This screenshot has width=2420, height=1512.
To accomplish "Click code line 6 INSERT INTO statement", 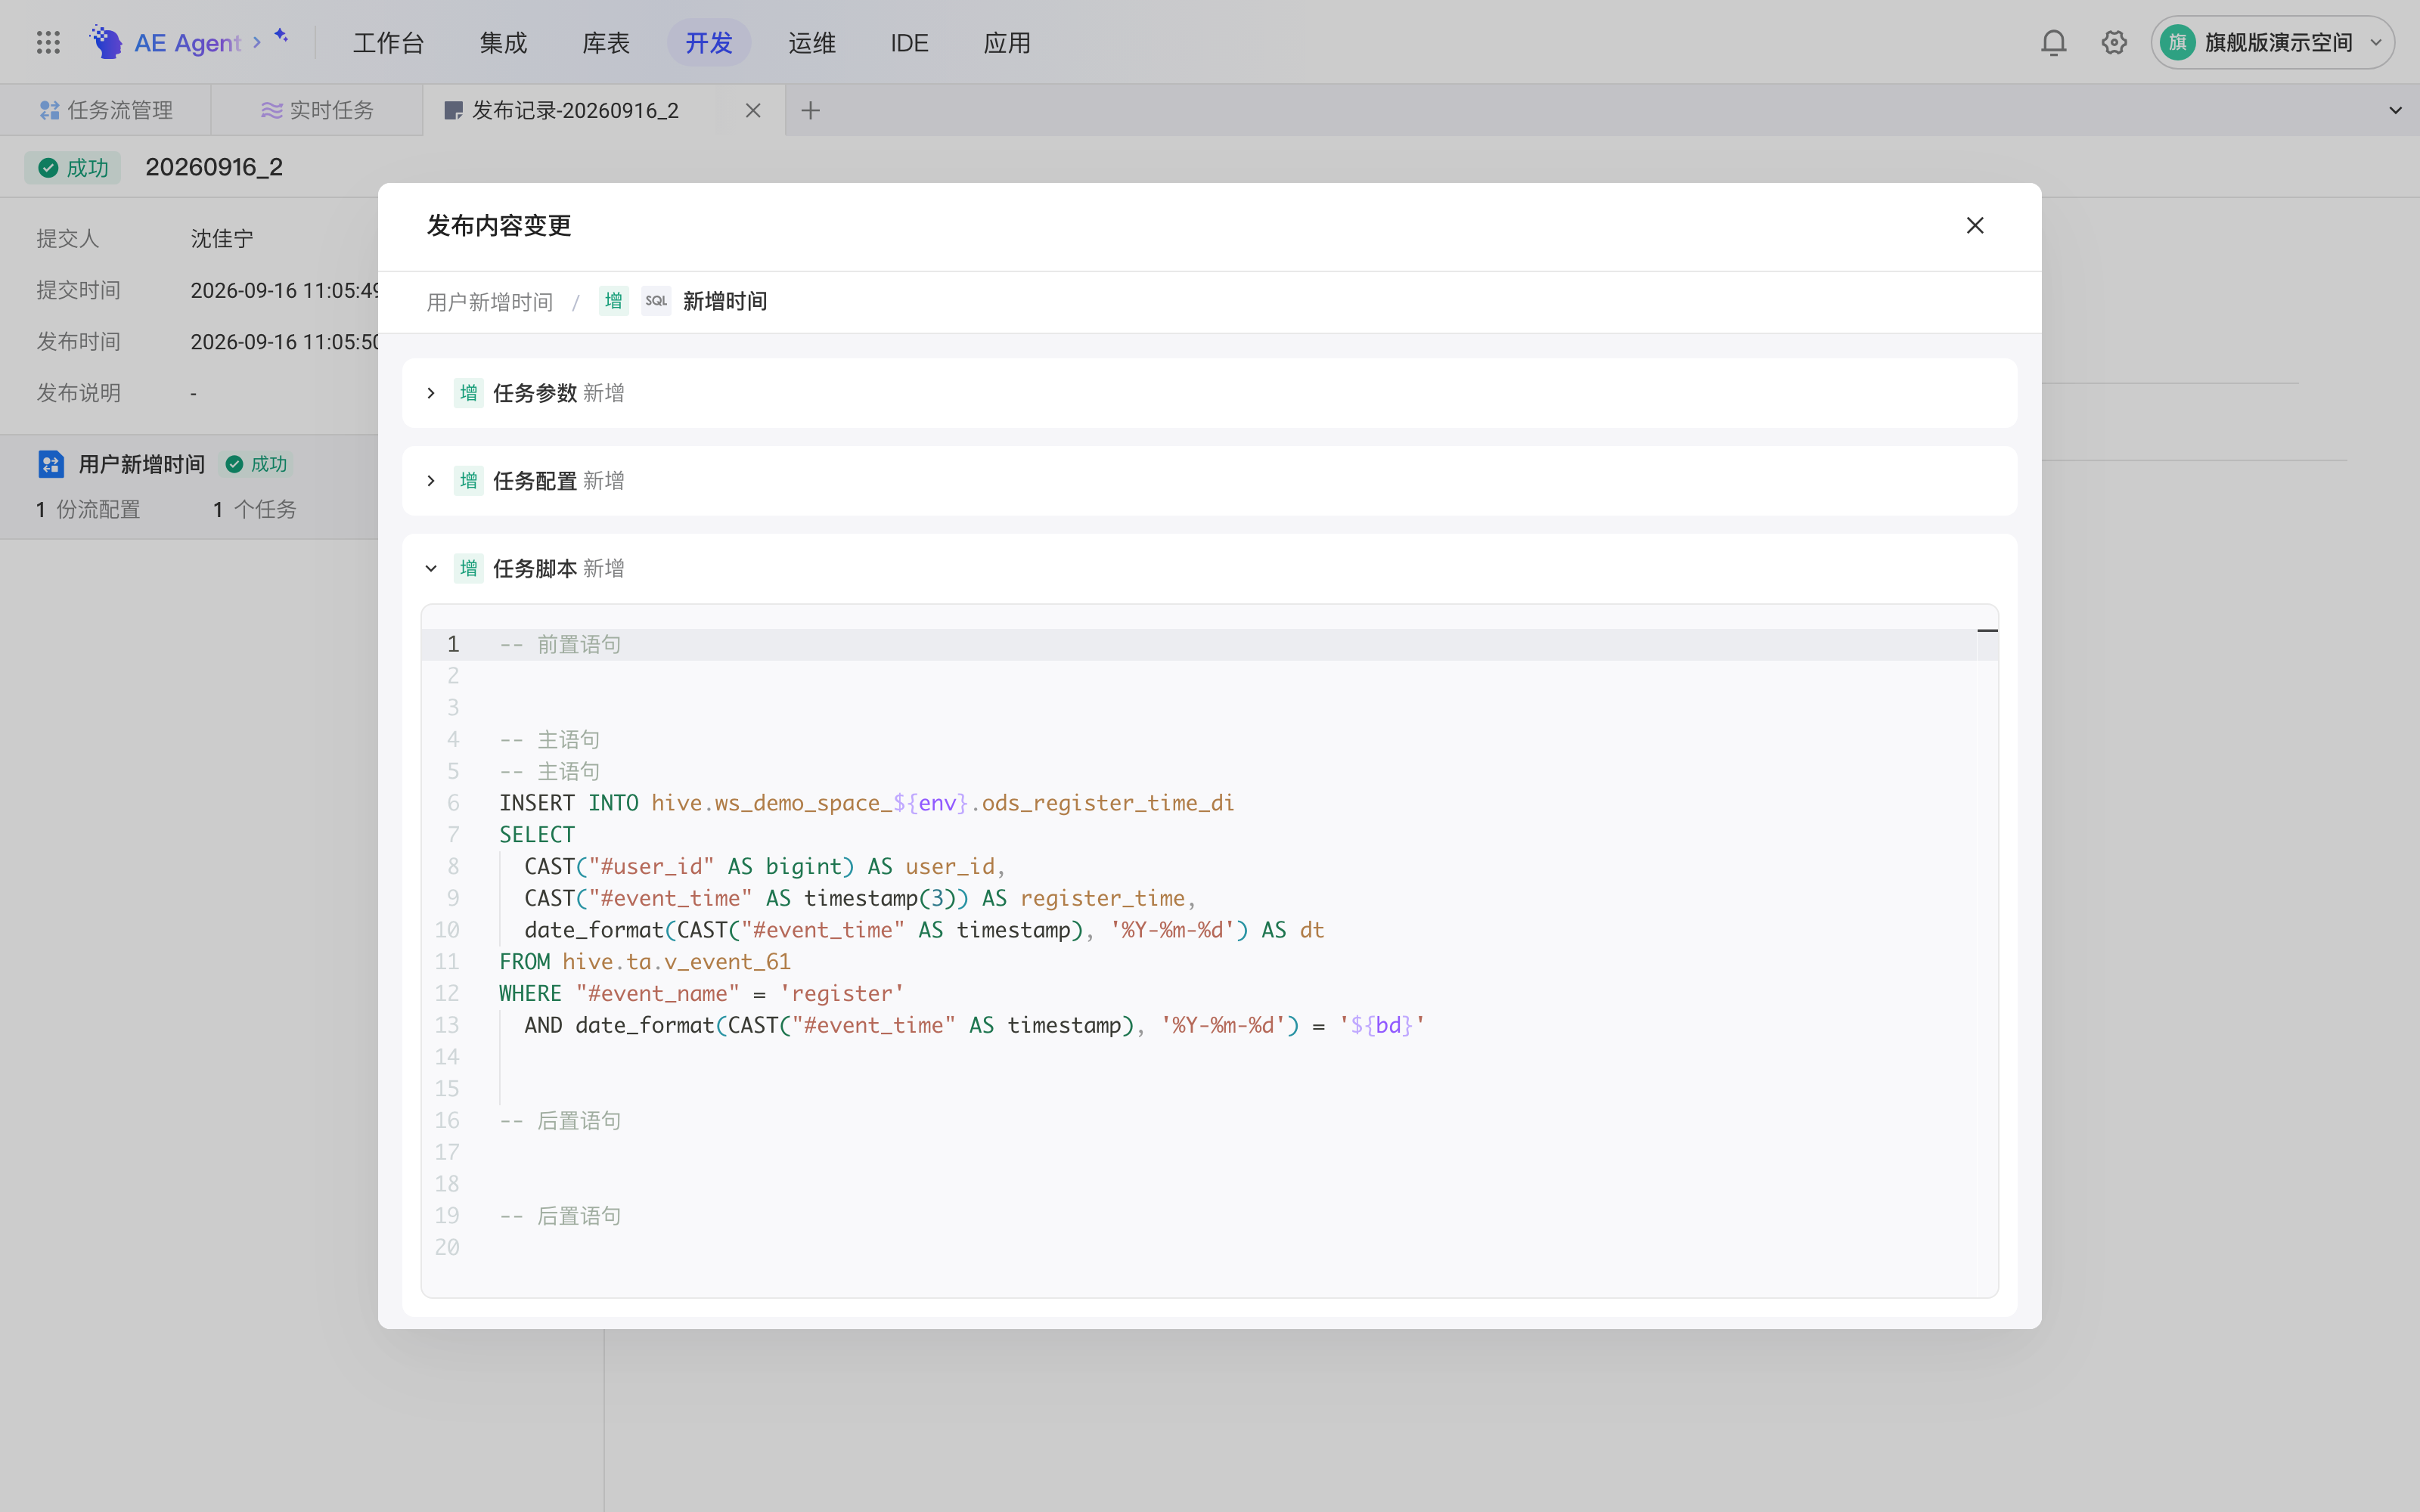I will pos(867,803).
